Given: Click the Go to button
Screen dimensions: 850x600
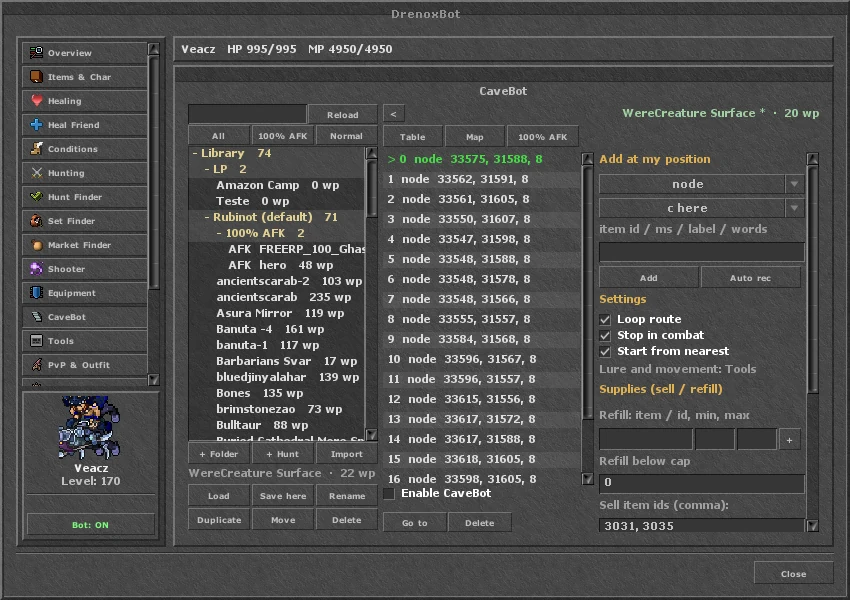Looking at the screenshot, I should pos(415,522).
